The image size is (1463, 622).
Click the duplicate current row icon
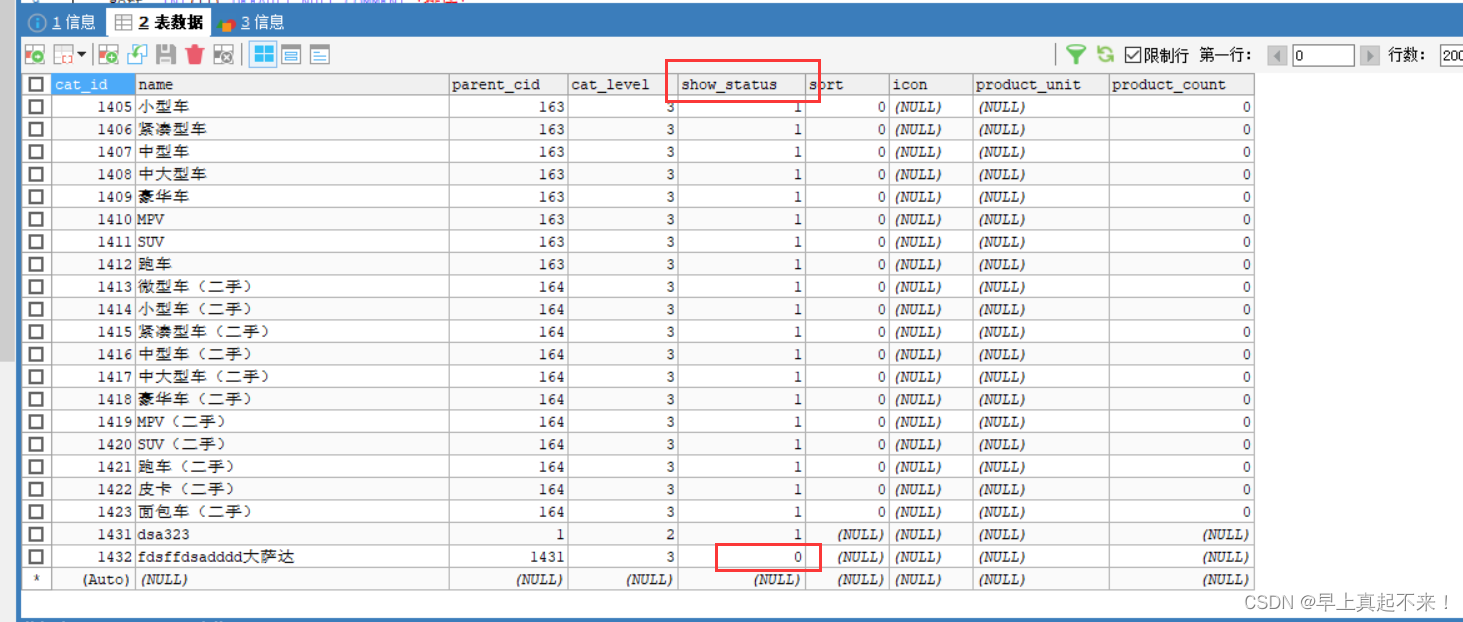point(137,54)
